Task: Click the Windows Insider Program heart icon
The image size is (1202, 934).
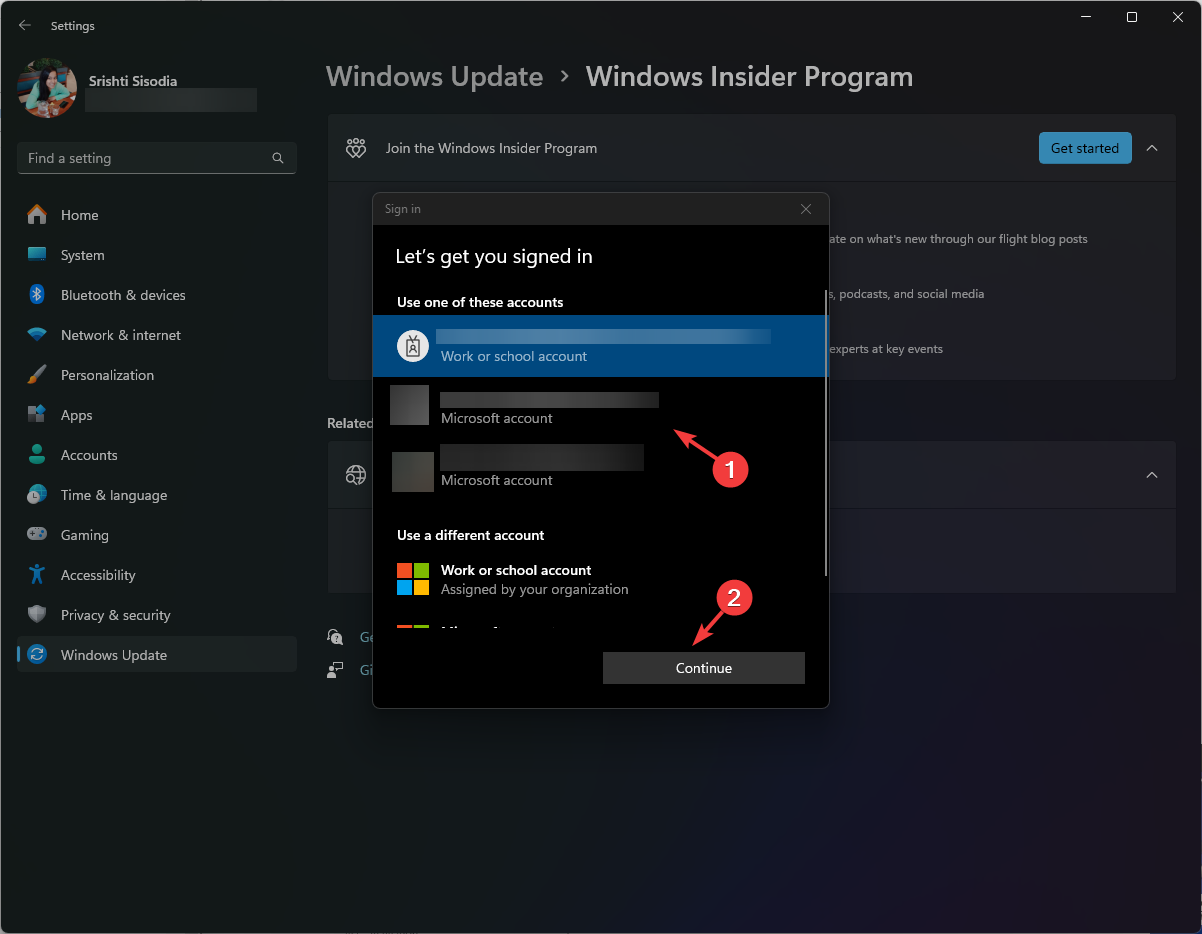Action: [x=355, y=147]
